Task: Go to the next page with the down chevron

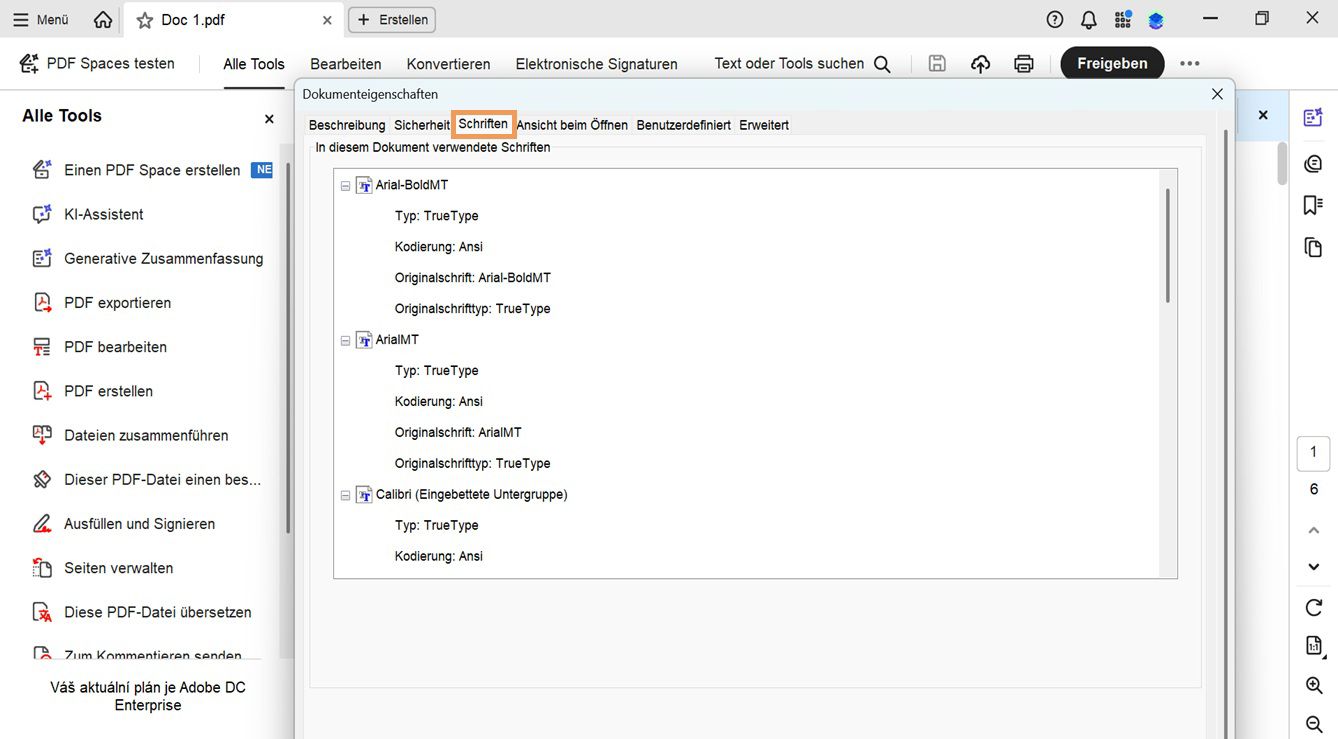Action: [1314, 567]
